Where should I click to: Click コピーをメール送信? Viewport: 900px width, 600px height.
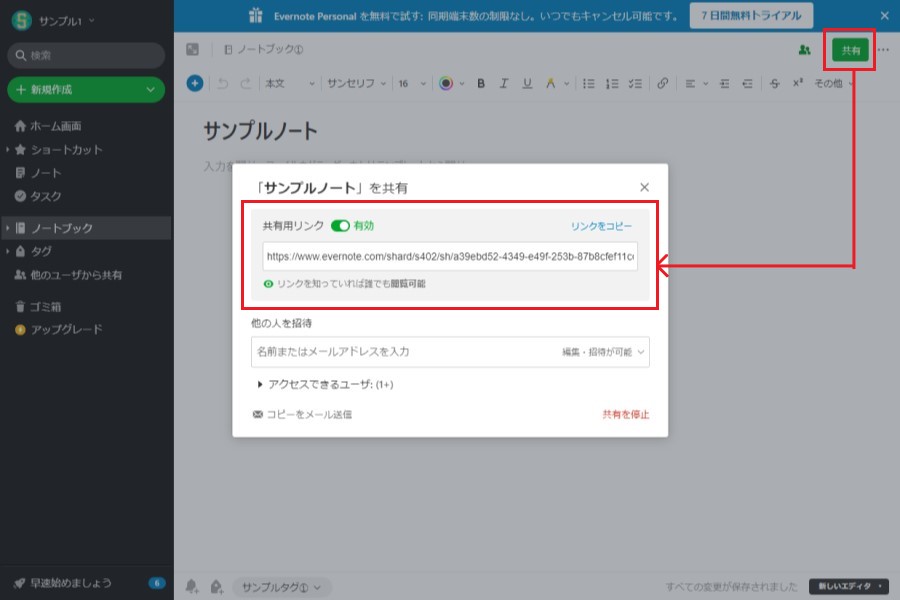[x=302, y=415]
